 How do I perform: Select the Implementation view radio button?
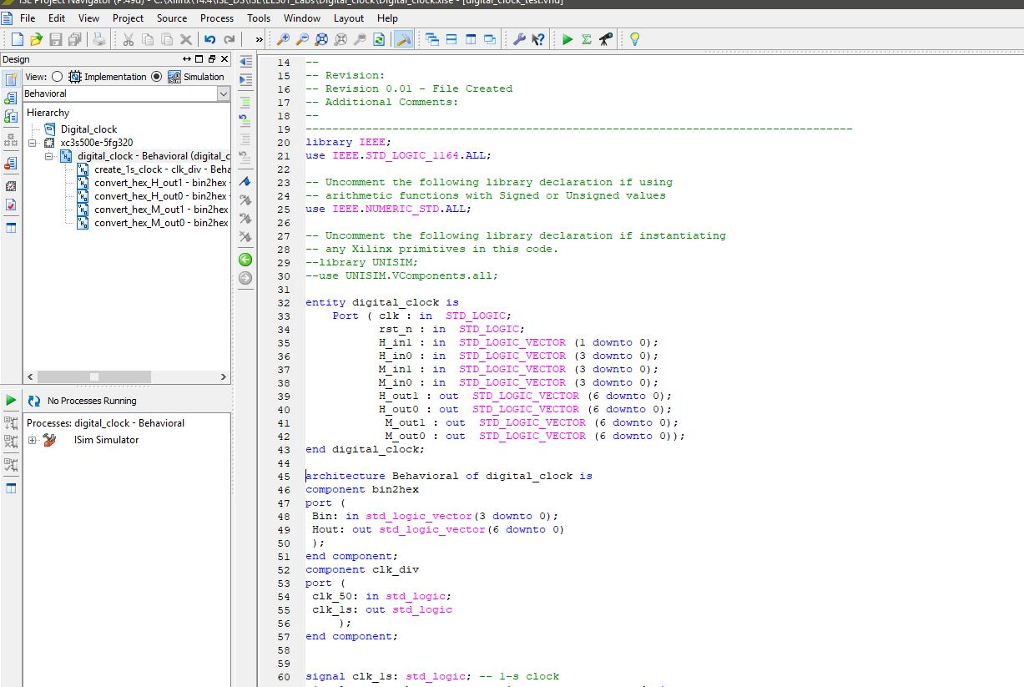[x=57, y=76]
